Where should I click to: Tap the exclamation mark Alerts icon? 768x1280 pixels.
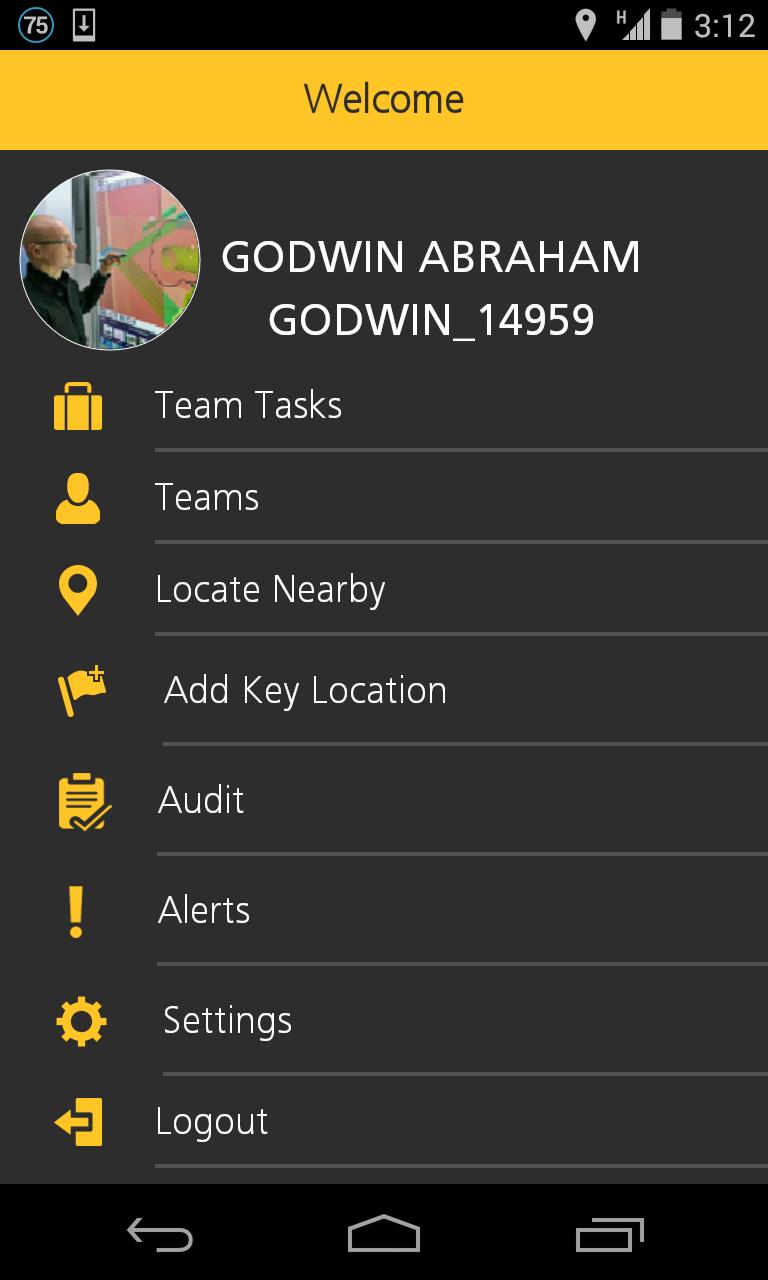coord(76,911)
